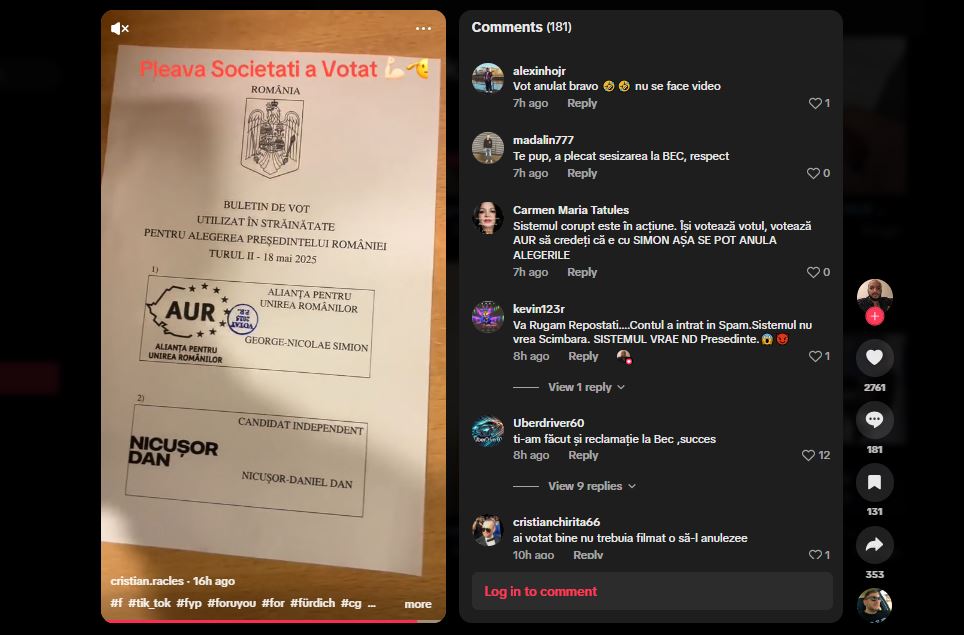Expand video description with 'more'
This screenshot has height=635, width=964.
[x=418, y=604]
